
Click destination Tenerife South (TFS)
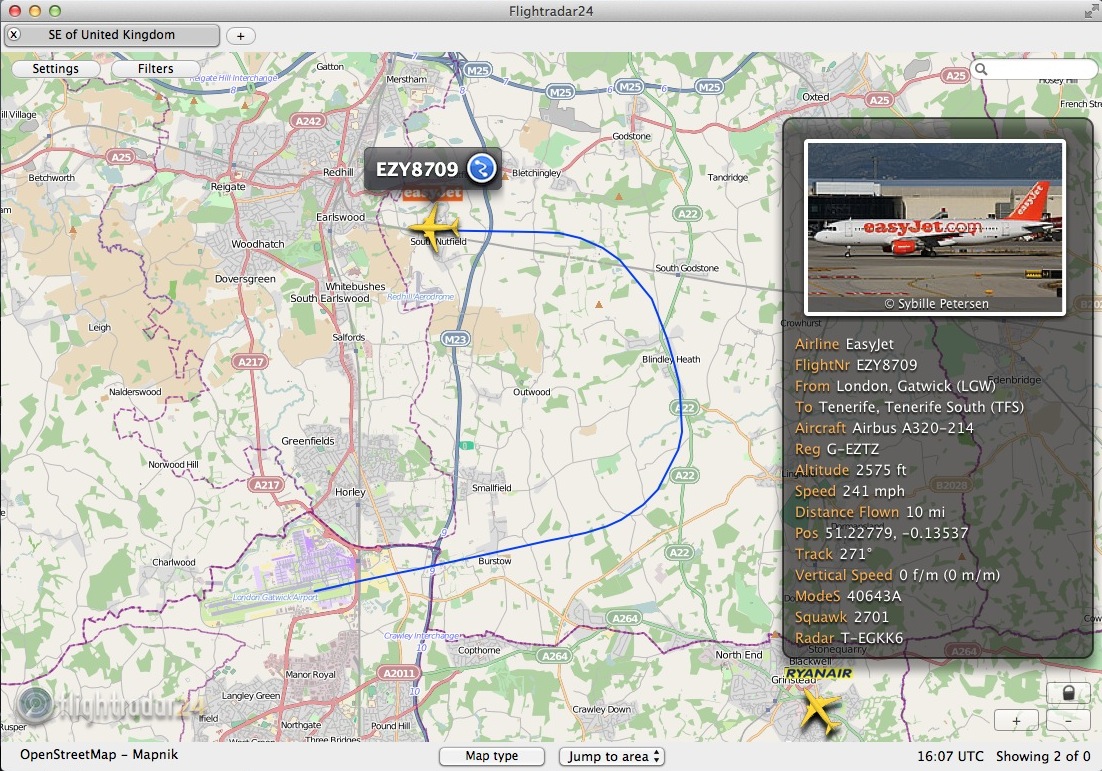pos(921,407)
